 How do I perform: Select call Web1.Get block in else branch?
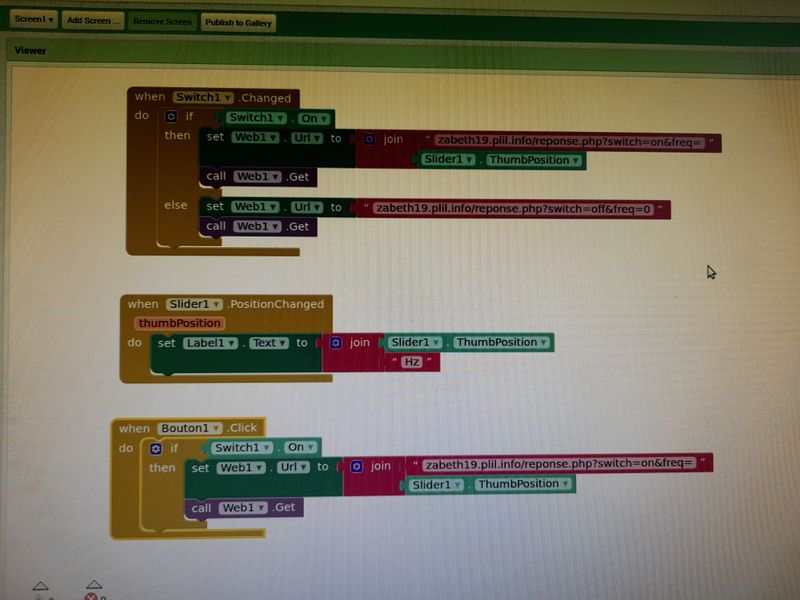pyautogui.click(x=258, y=227)
